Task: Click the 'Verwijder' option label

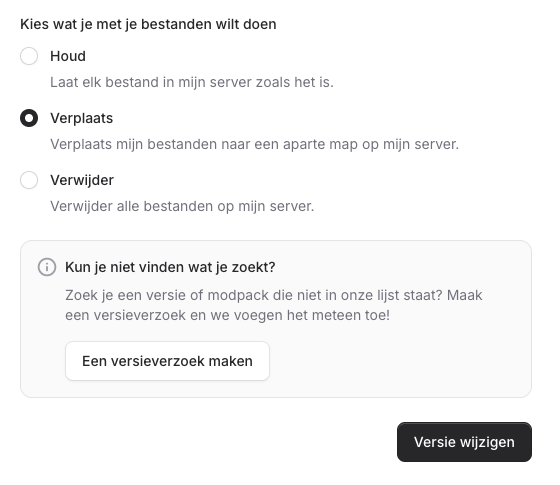Action: pyautogui.click(x=82, y=180)
